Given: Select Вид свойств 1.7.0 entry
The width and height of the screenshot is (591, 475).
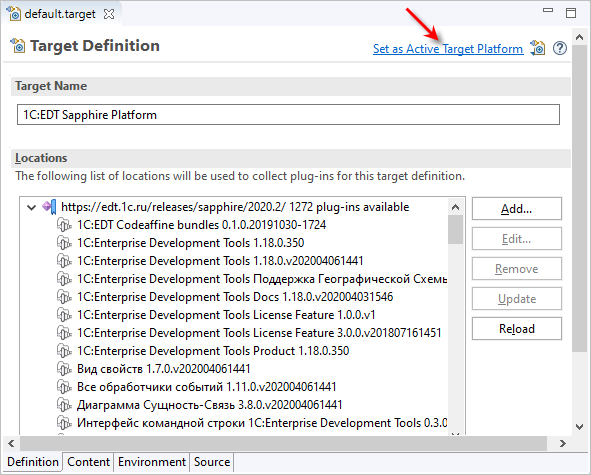Looking at the screenshot, I should tap(164, 369).
